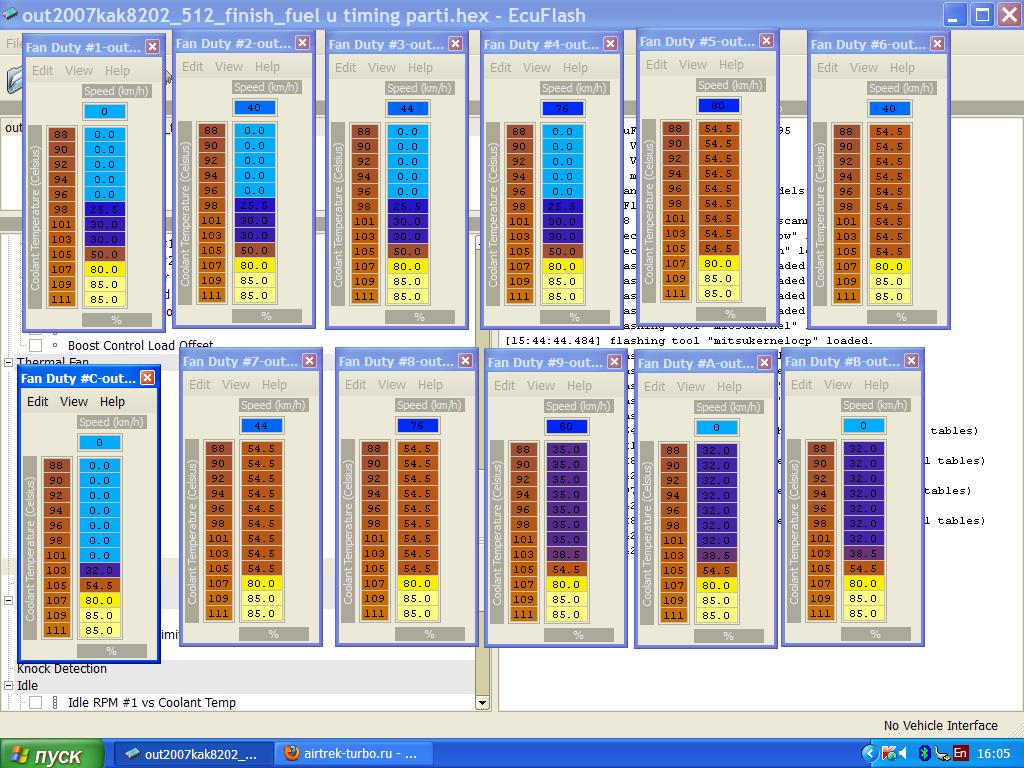Close the Fan Duty #5 table window
This screenshot has height=768, width=1024.
(766, 41)
